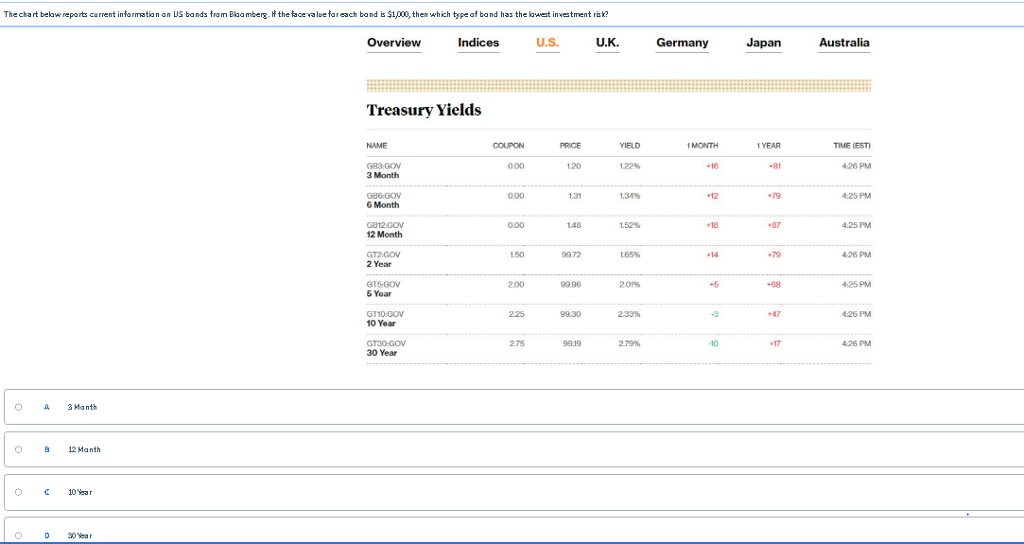
Task: Click the +87 one year change
Action: tap(775, 225)
